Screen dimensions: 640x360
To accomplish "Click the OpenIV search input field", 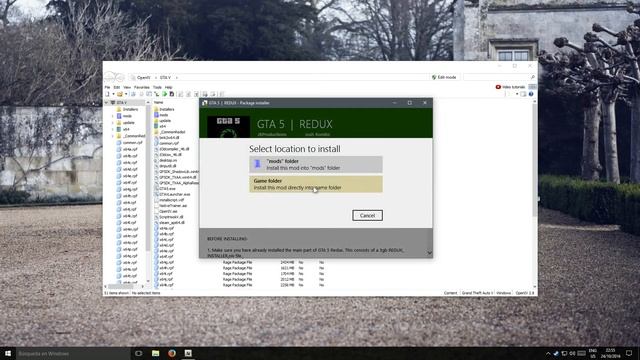I will (x=496, y=77).
